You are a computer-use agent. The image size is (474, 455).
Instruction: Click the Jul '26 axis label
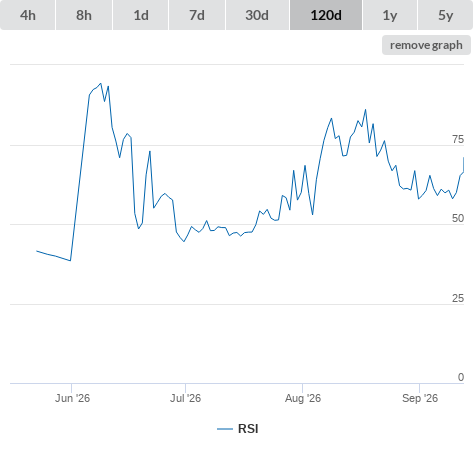(186, 398)
